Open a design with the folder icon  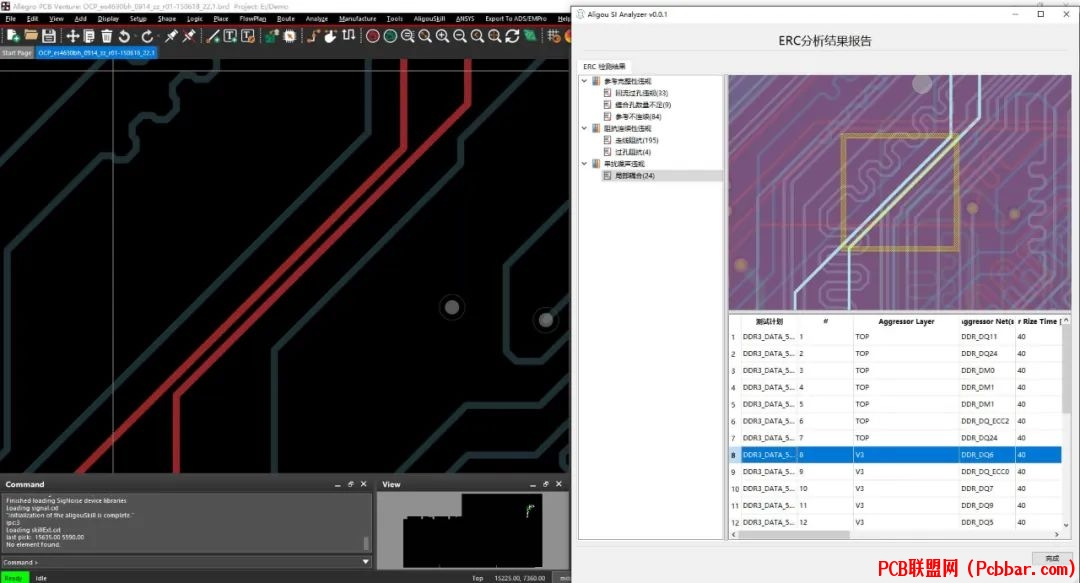31,36
